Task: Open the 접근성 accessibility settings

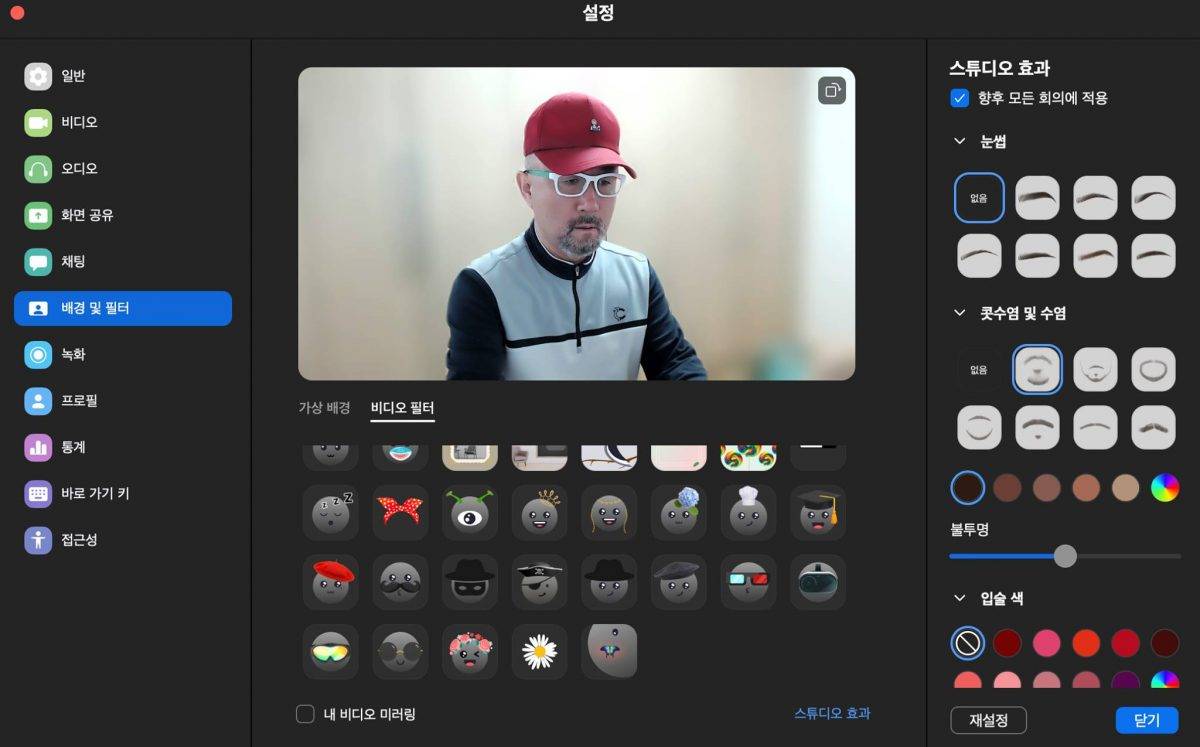Action: 123,539
